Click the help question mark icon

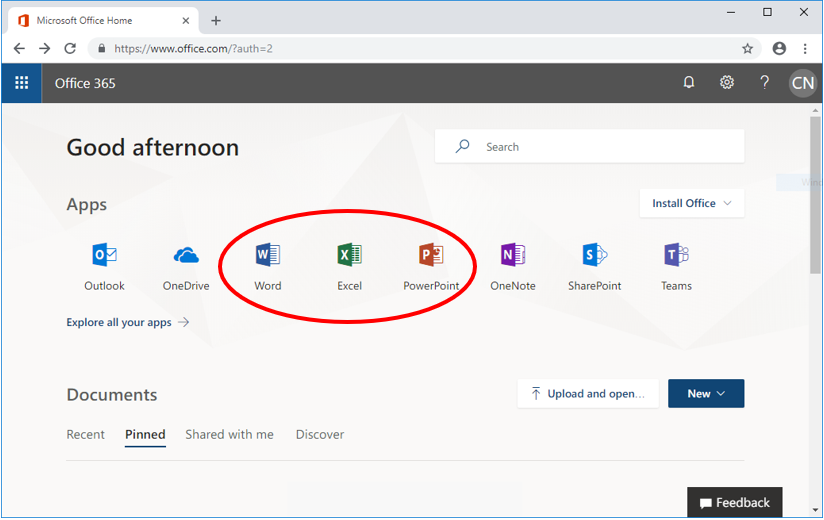point(765,83)
